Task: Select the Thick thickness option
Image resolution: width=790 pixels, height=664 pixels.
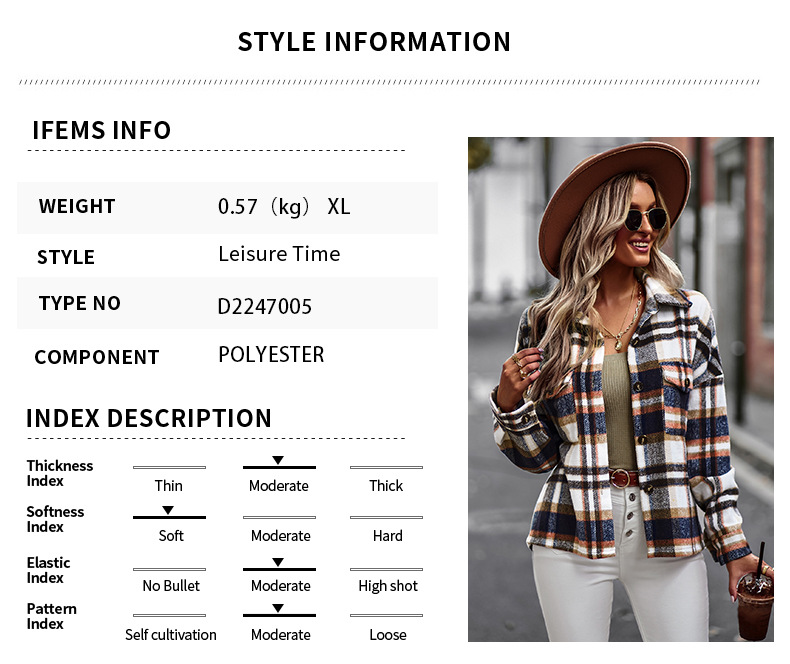Action: tap(386, 486)
